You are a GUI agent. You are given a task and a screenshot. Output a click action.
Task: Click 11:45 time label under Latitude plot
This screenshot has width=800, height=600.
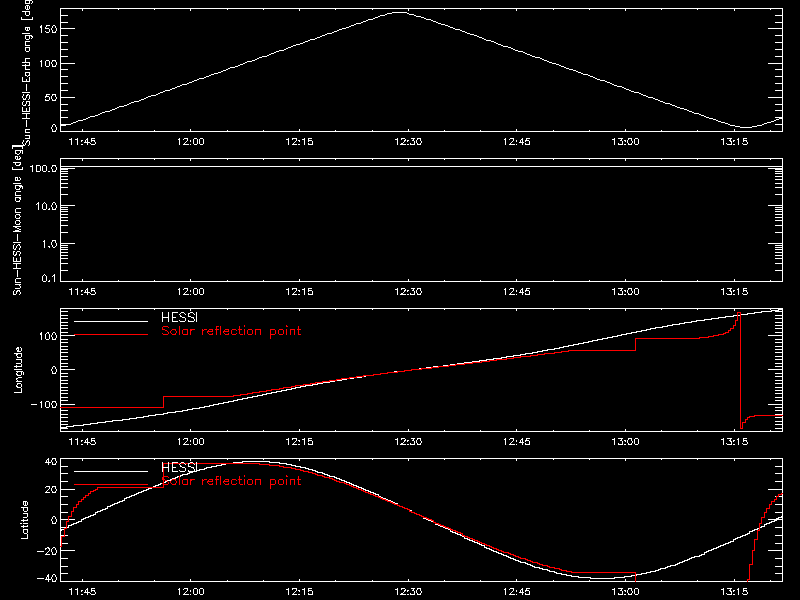click(x=82, y=592)
